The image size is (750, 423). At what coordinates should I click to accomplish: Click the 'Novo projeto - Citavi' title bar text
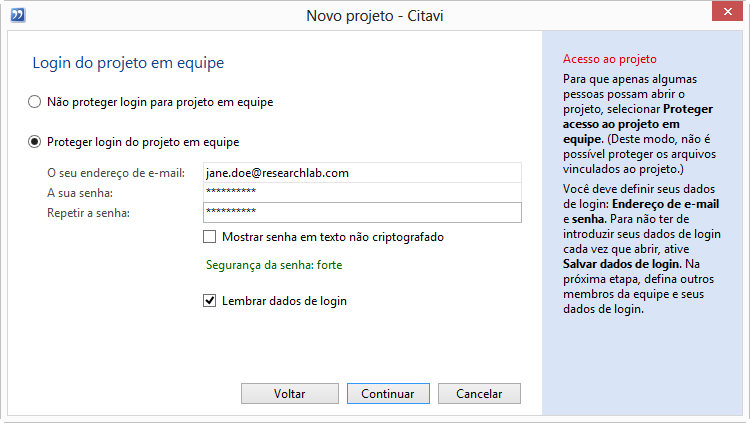(x=375, y=16)
